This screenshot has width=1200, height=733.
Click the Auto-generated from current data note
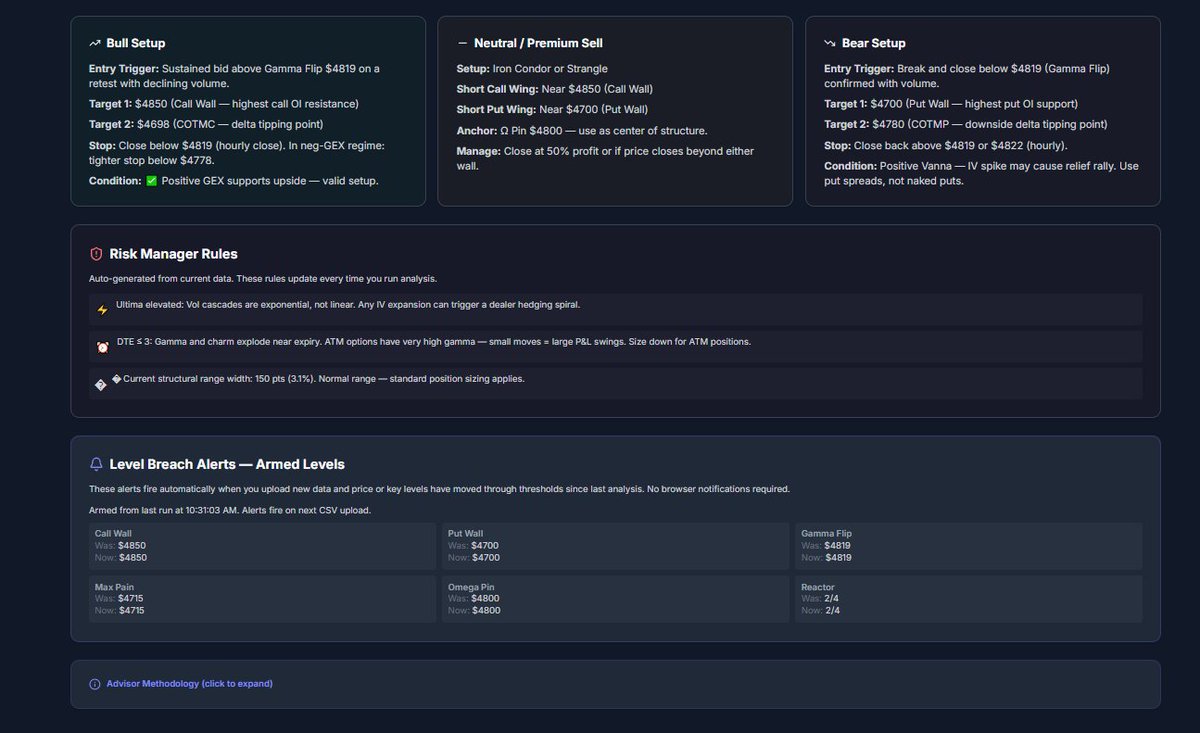pyautogui.click(x=262, y=278)
